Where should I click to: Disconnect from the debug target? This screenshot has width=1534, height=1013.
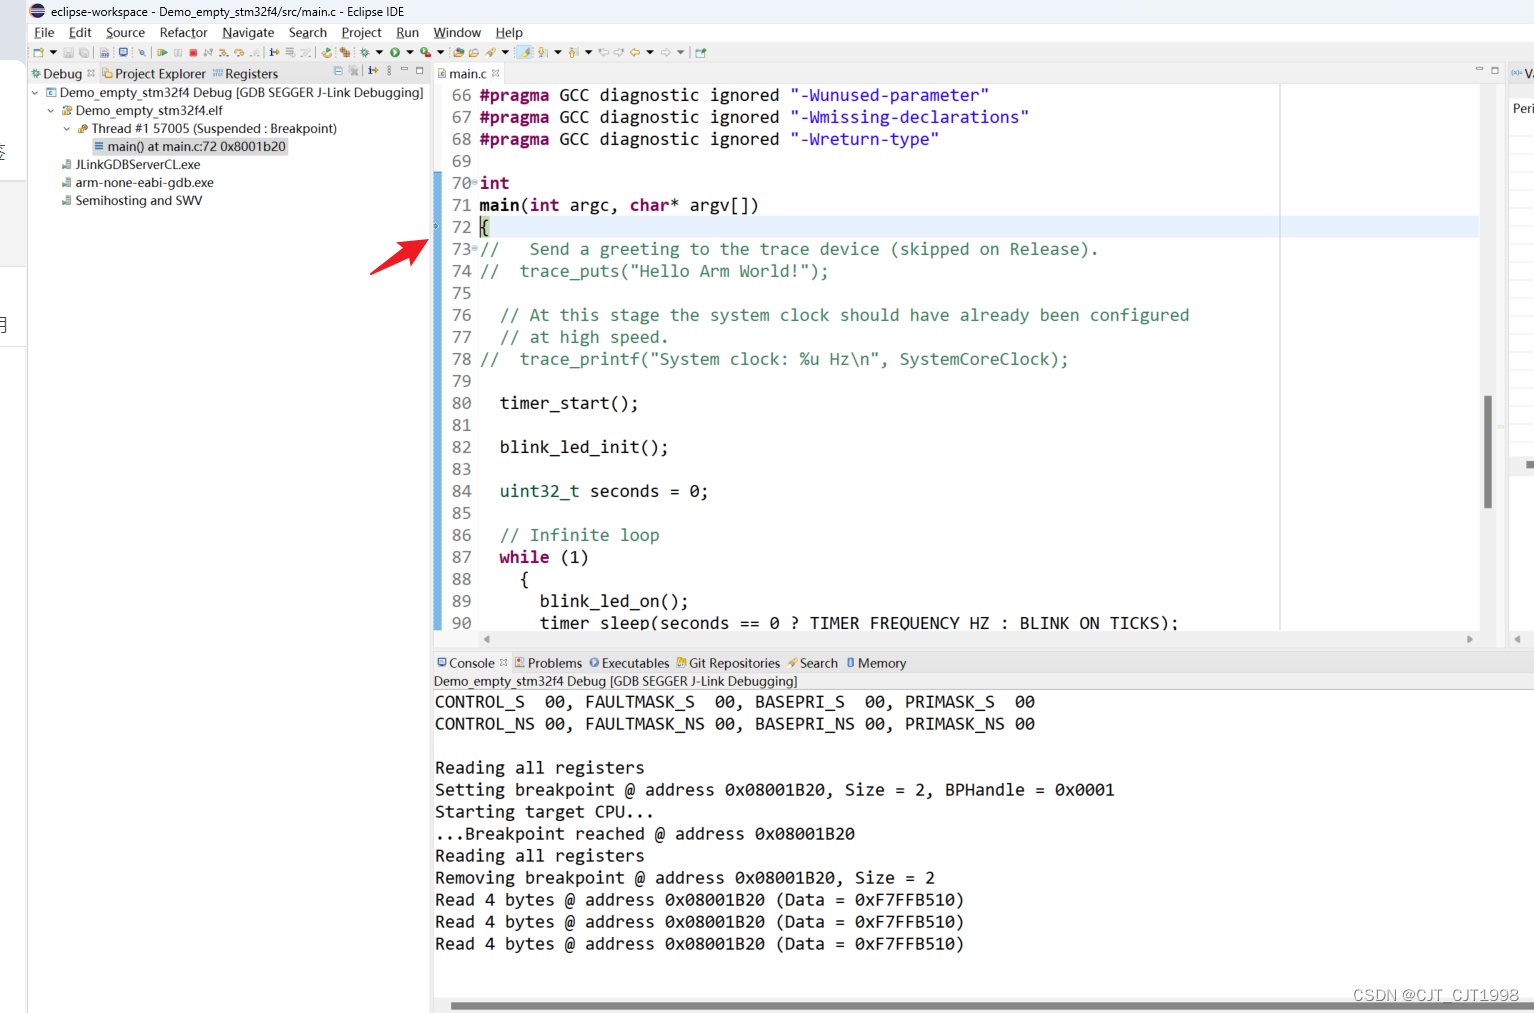208,52
